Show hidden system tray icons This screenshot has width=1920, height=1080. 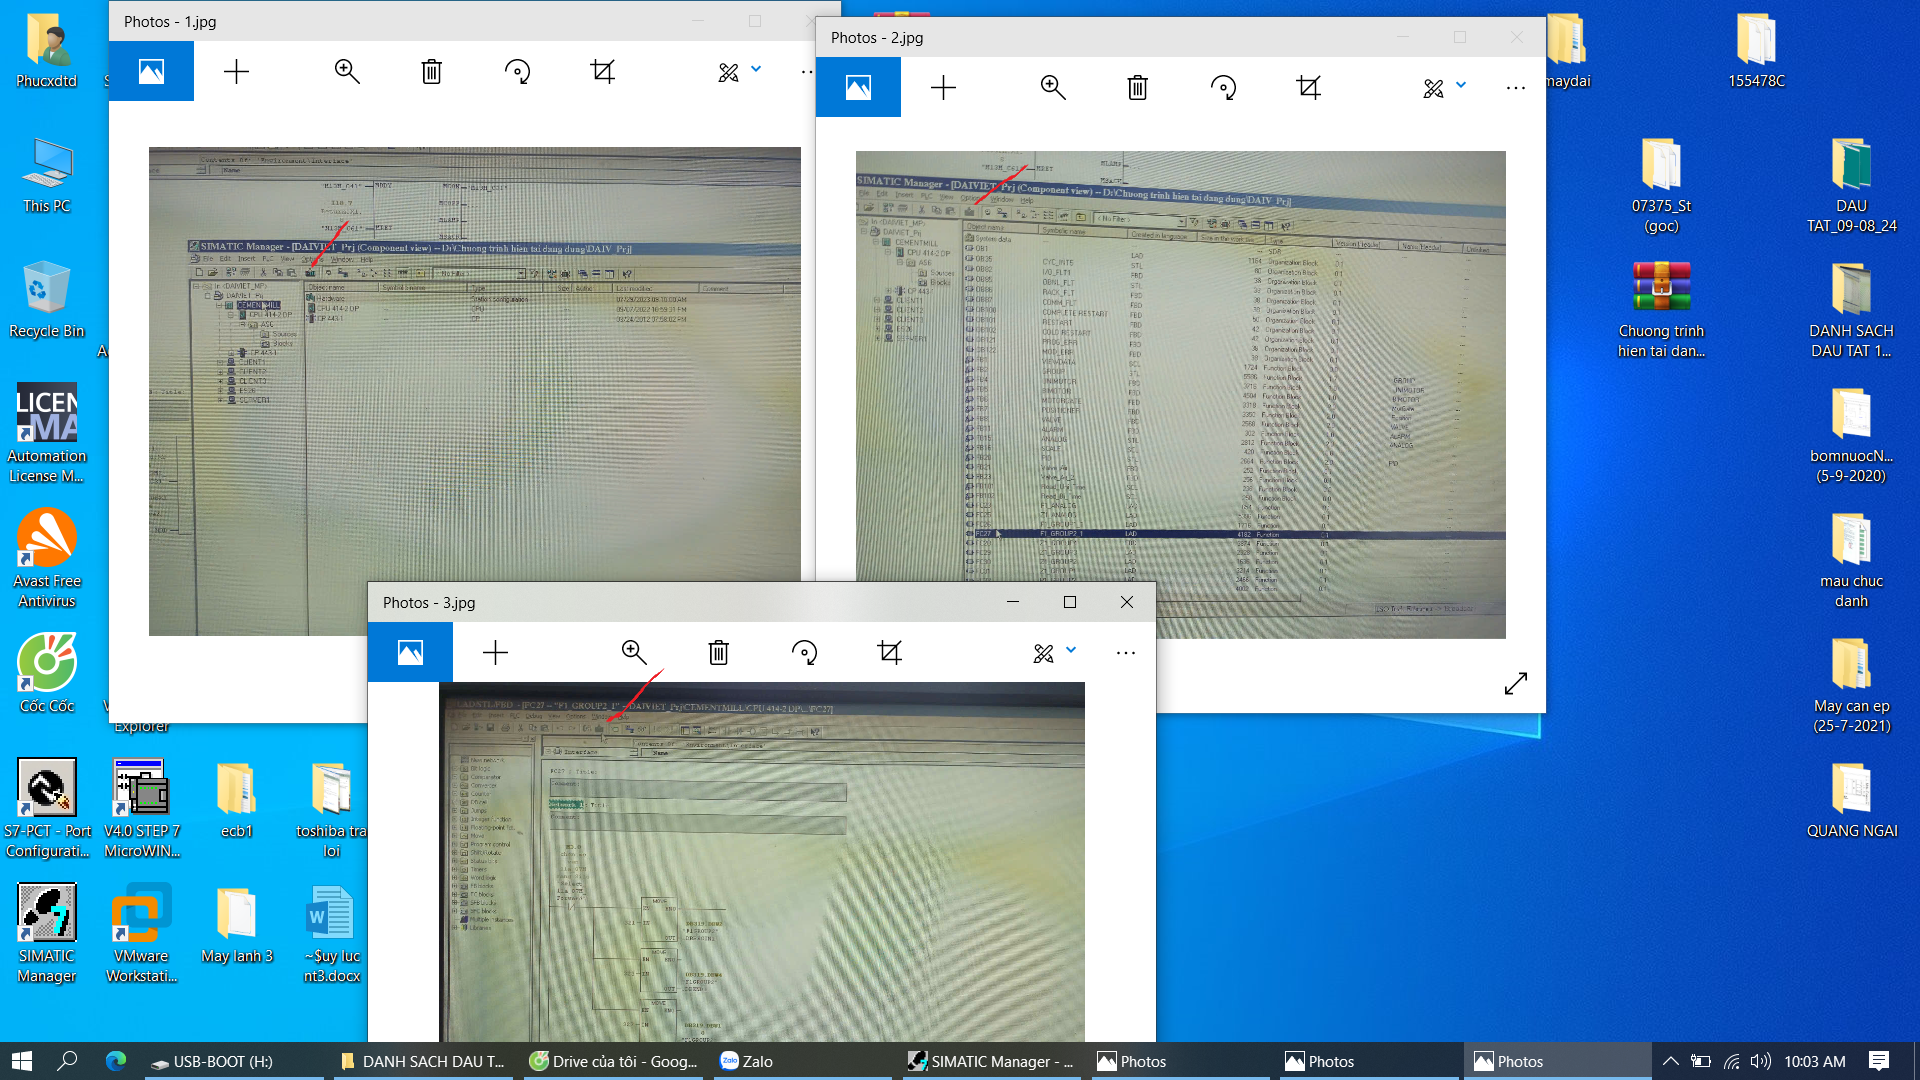click(1670, 1061)
